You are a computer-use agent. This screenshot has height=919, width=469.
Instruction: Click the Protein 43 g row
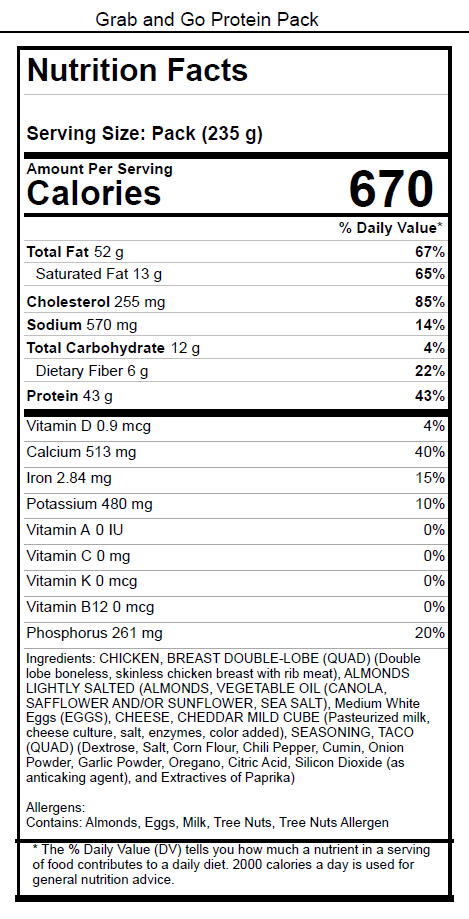coord(236,396)
